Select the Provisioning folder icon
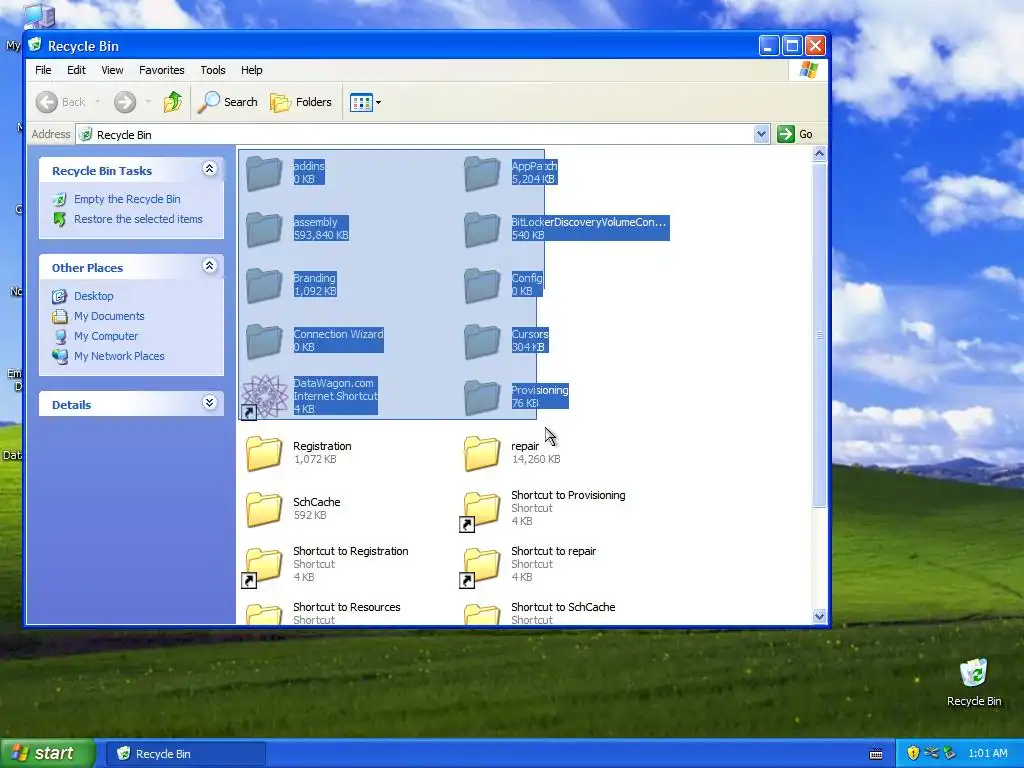 pos(482,396)
